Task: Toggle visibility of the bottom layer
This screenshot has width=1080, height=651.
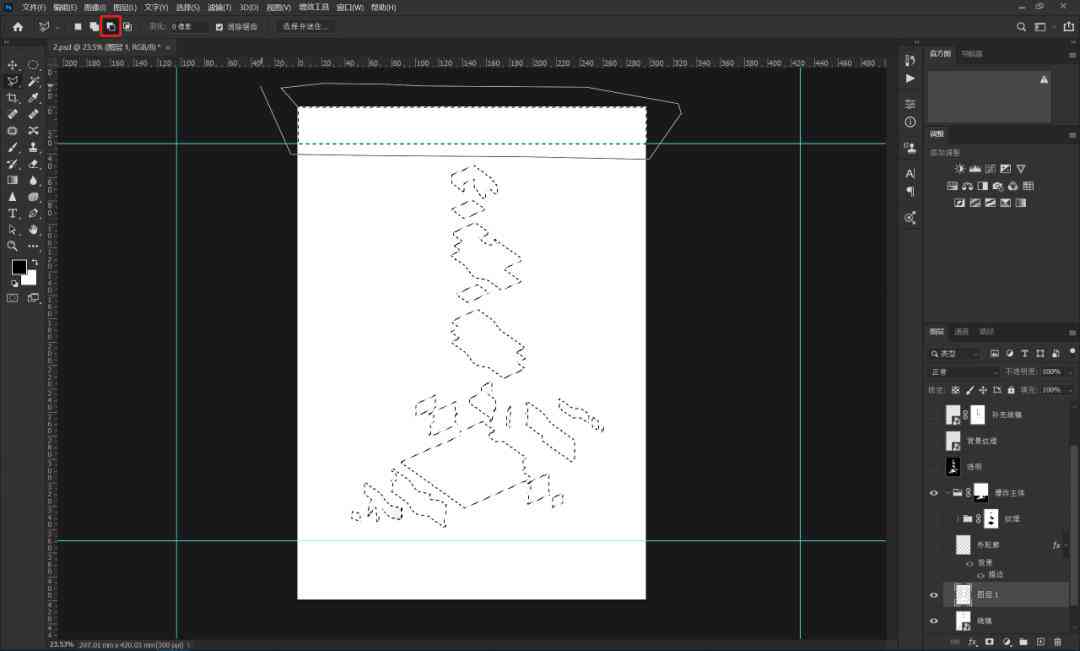Action: tap(934, 621)
